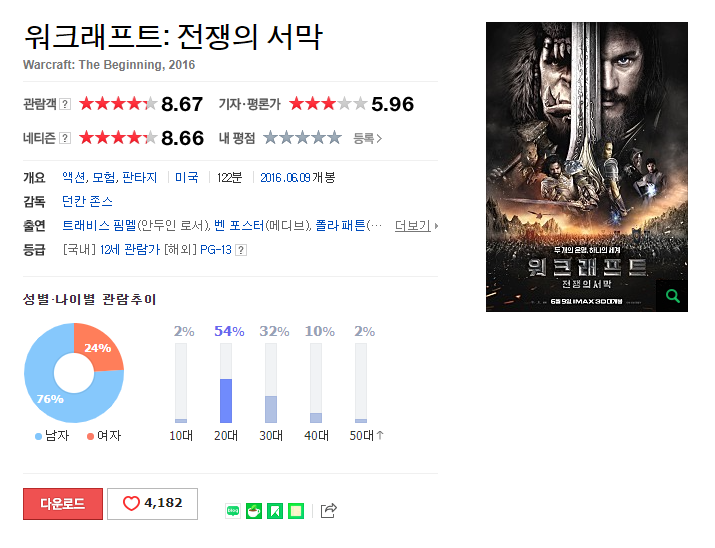Open 등록 to register my rating
Screen dimensions: 715x548
click(367, 138)
